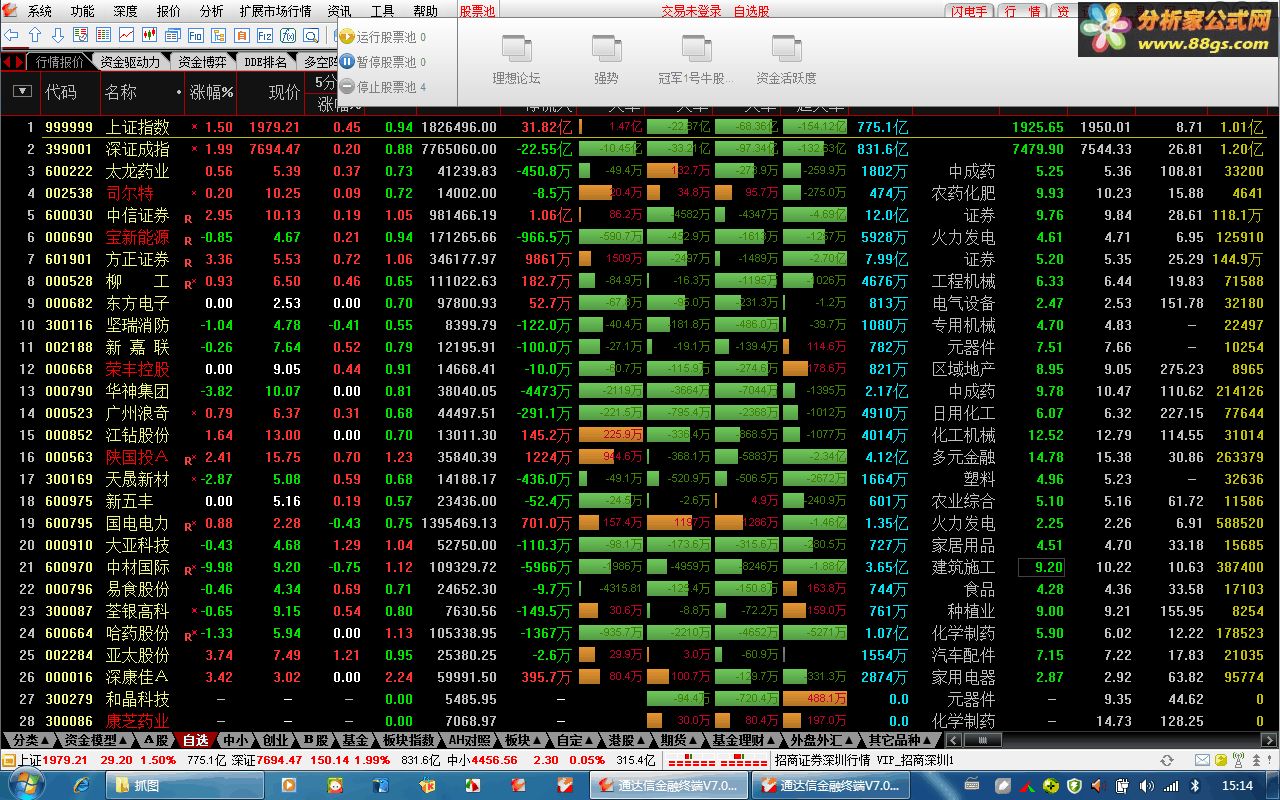Switch to the 资金博弈 tab

[x=202, y=62]
